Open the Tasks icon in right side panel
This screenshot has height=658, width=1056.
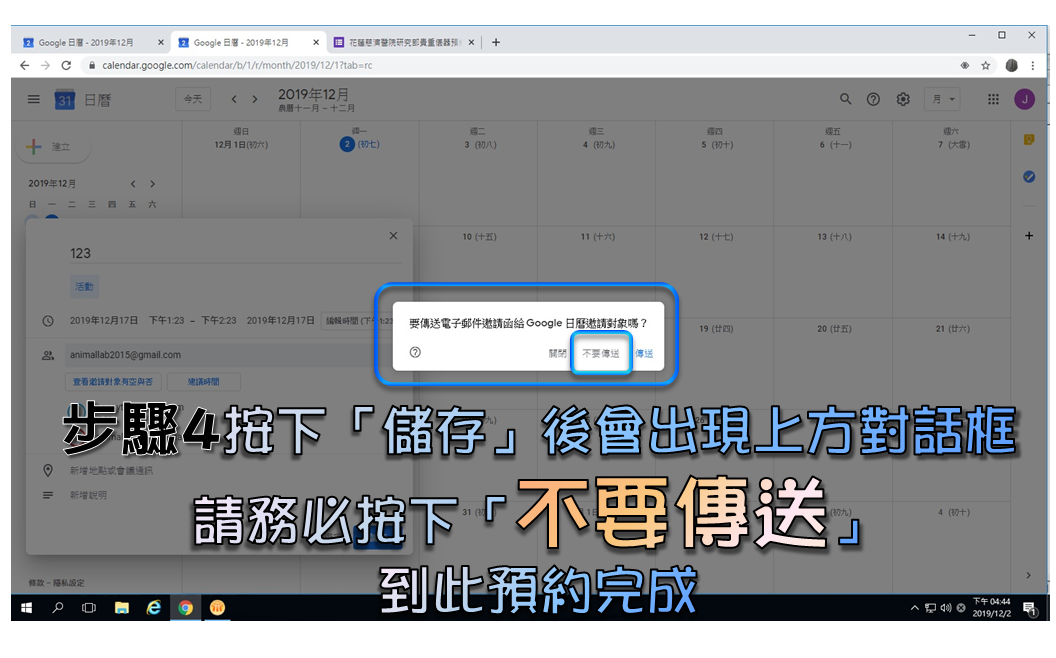(1029, 177)
